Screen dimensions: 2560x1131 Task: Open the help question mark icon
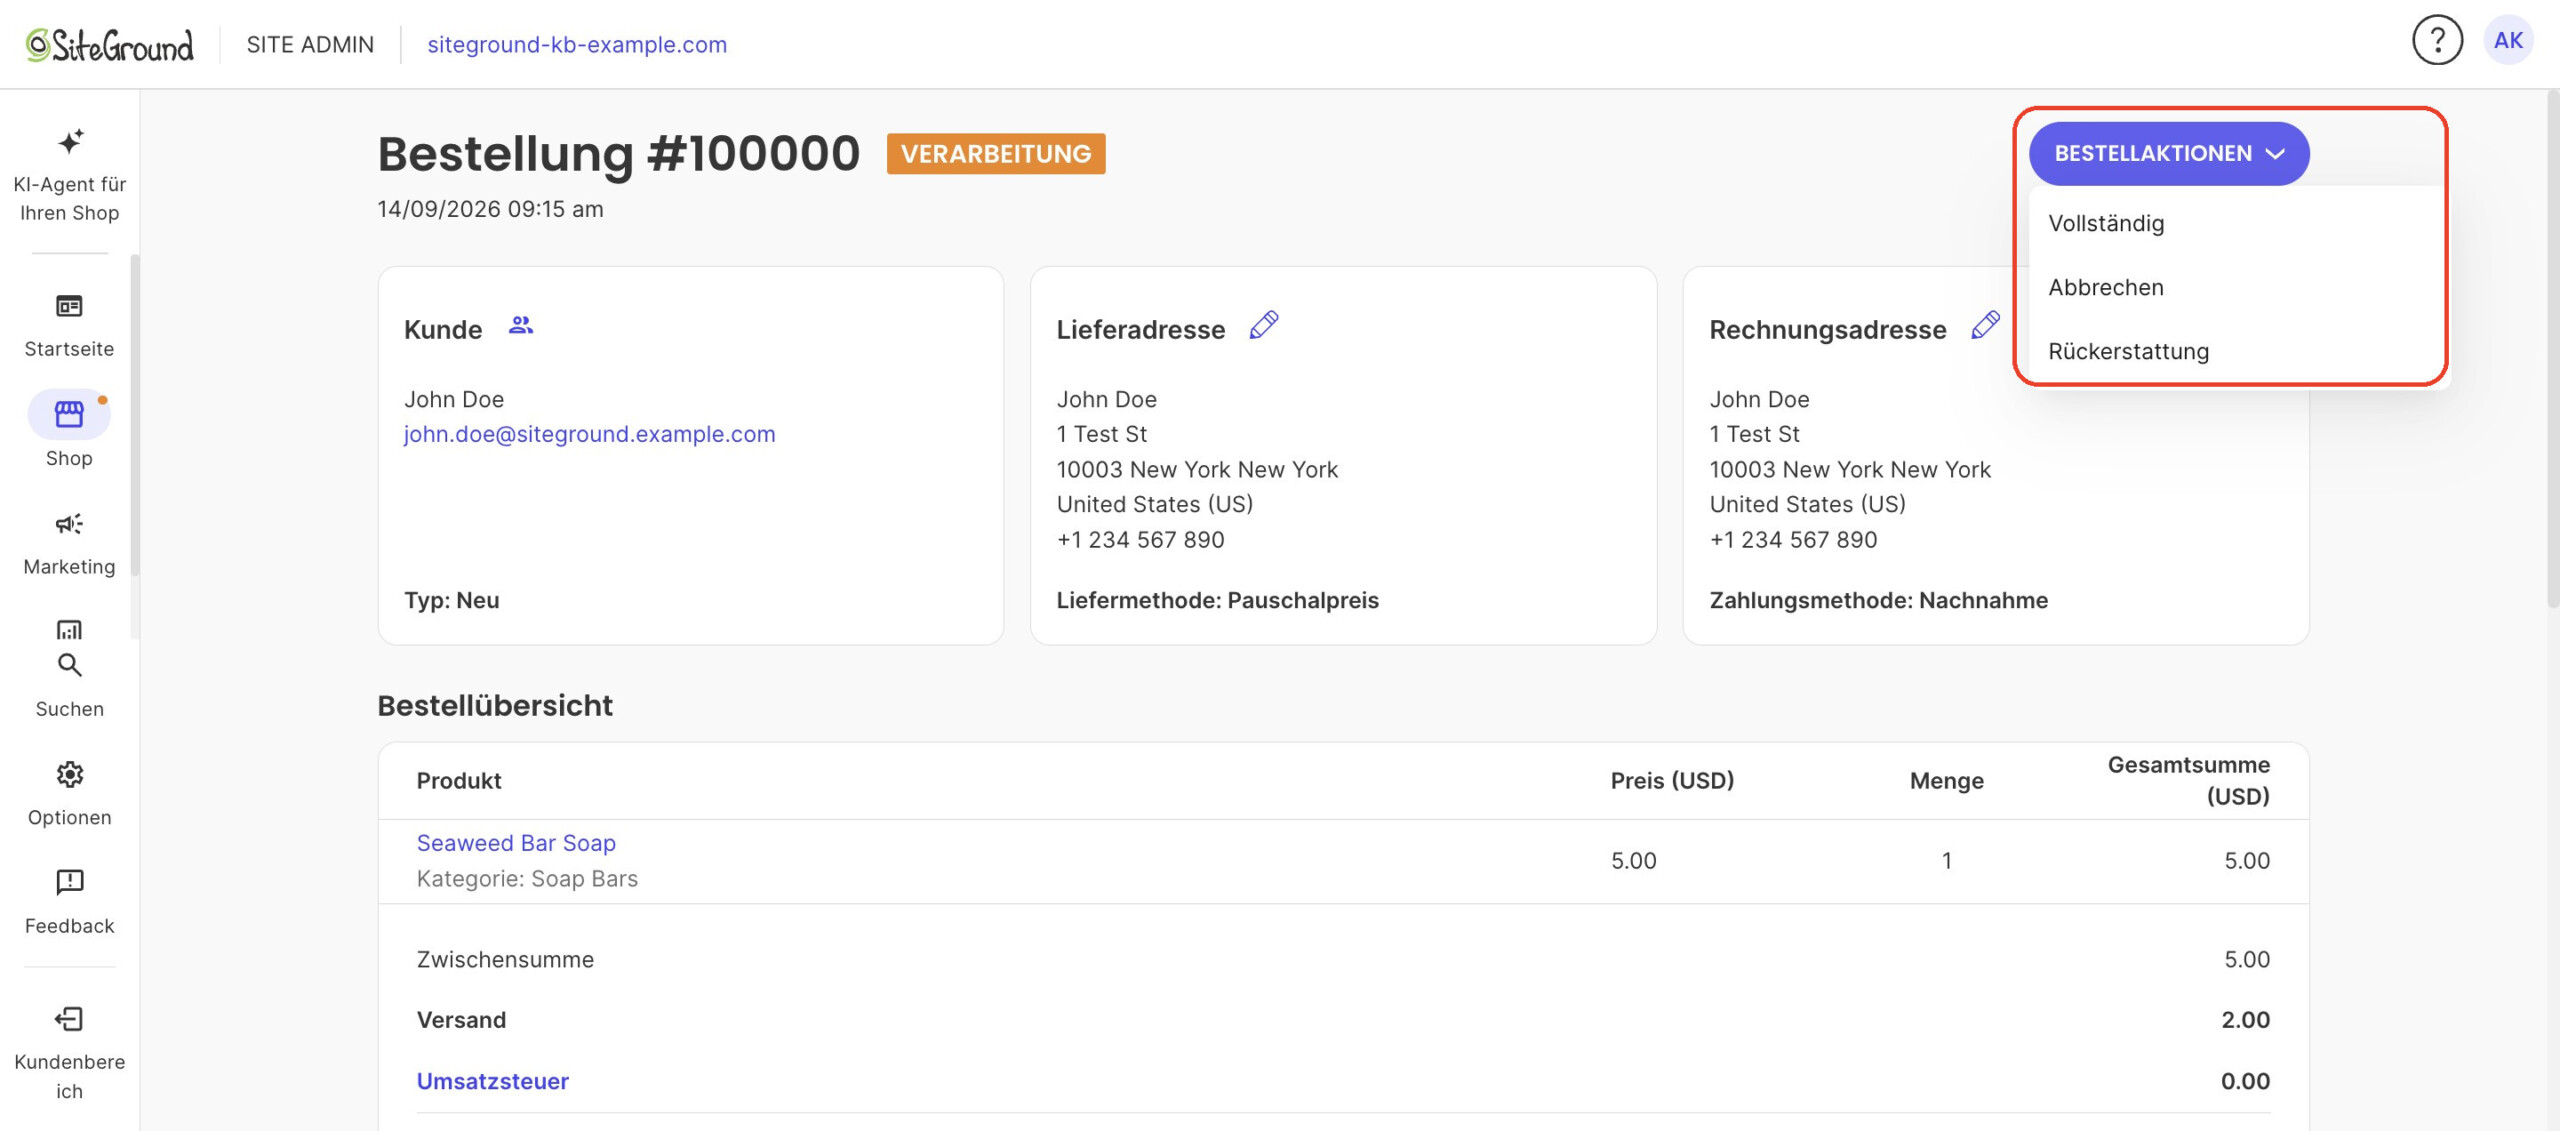(x=2437, y=41)
